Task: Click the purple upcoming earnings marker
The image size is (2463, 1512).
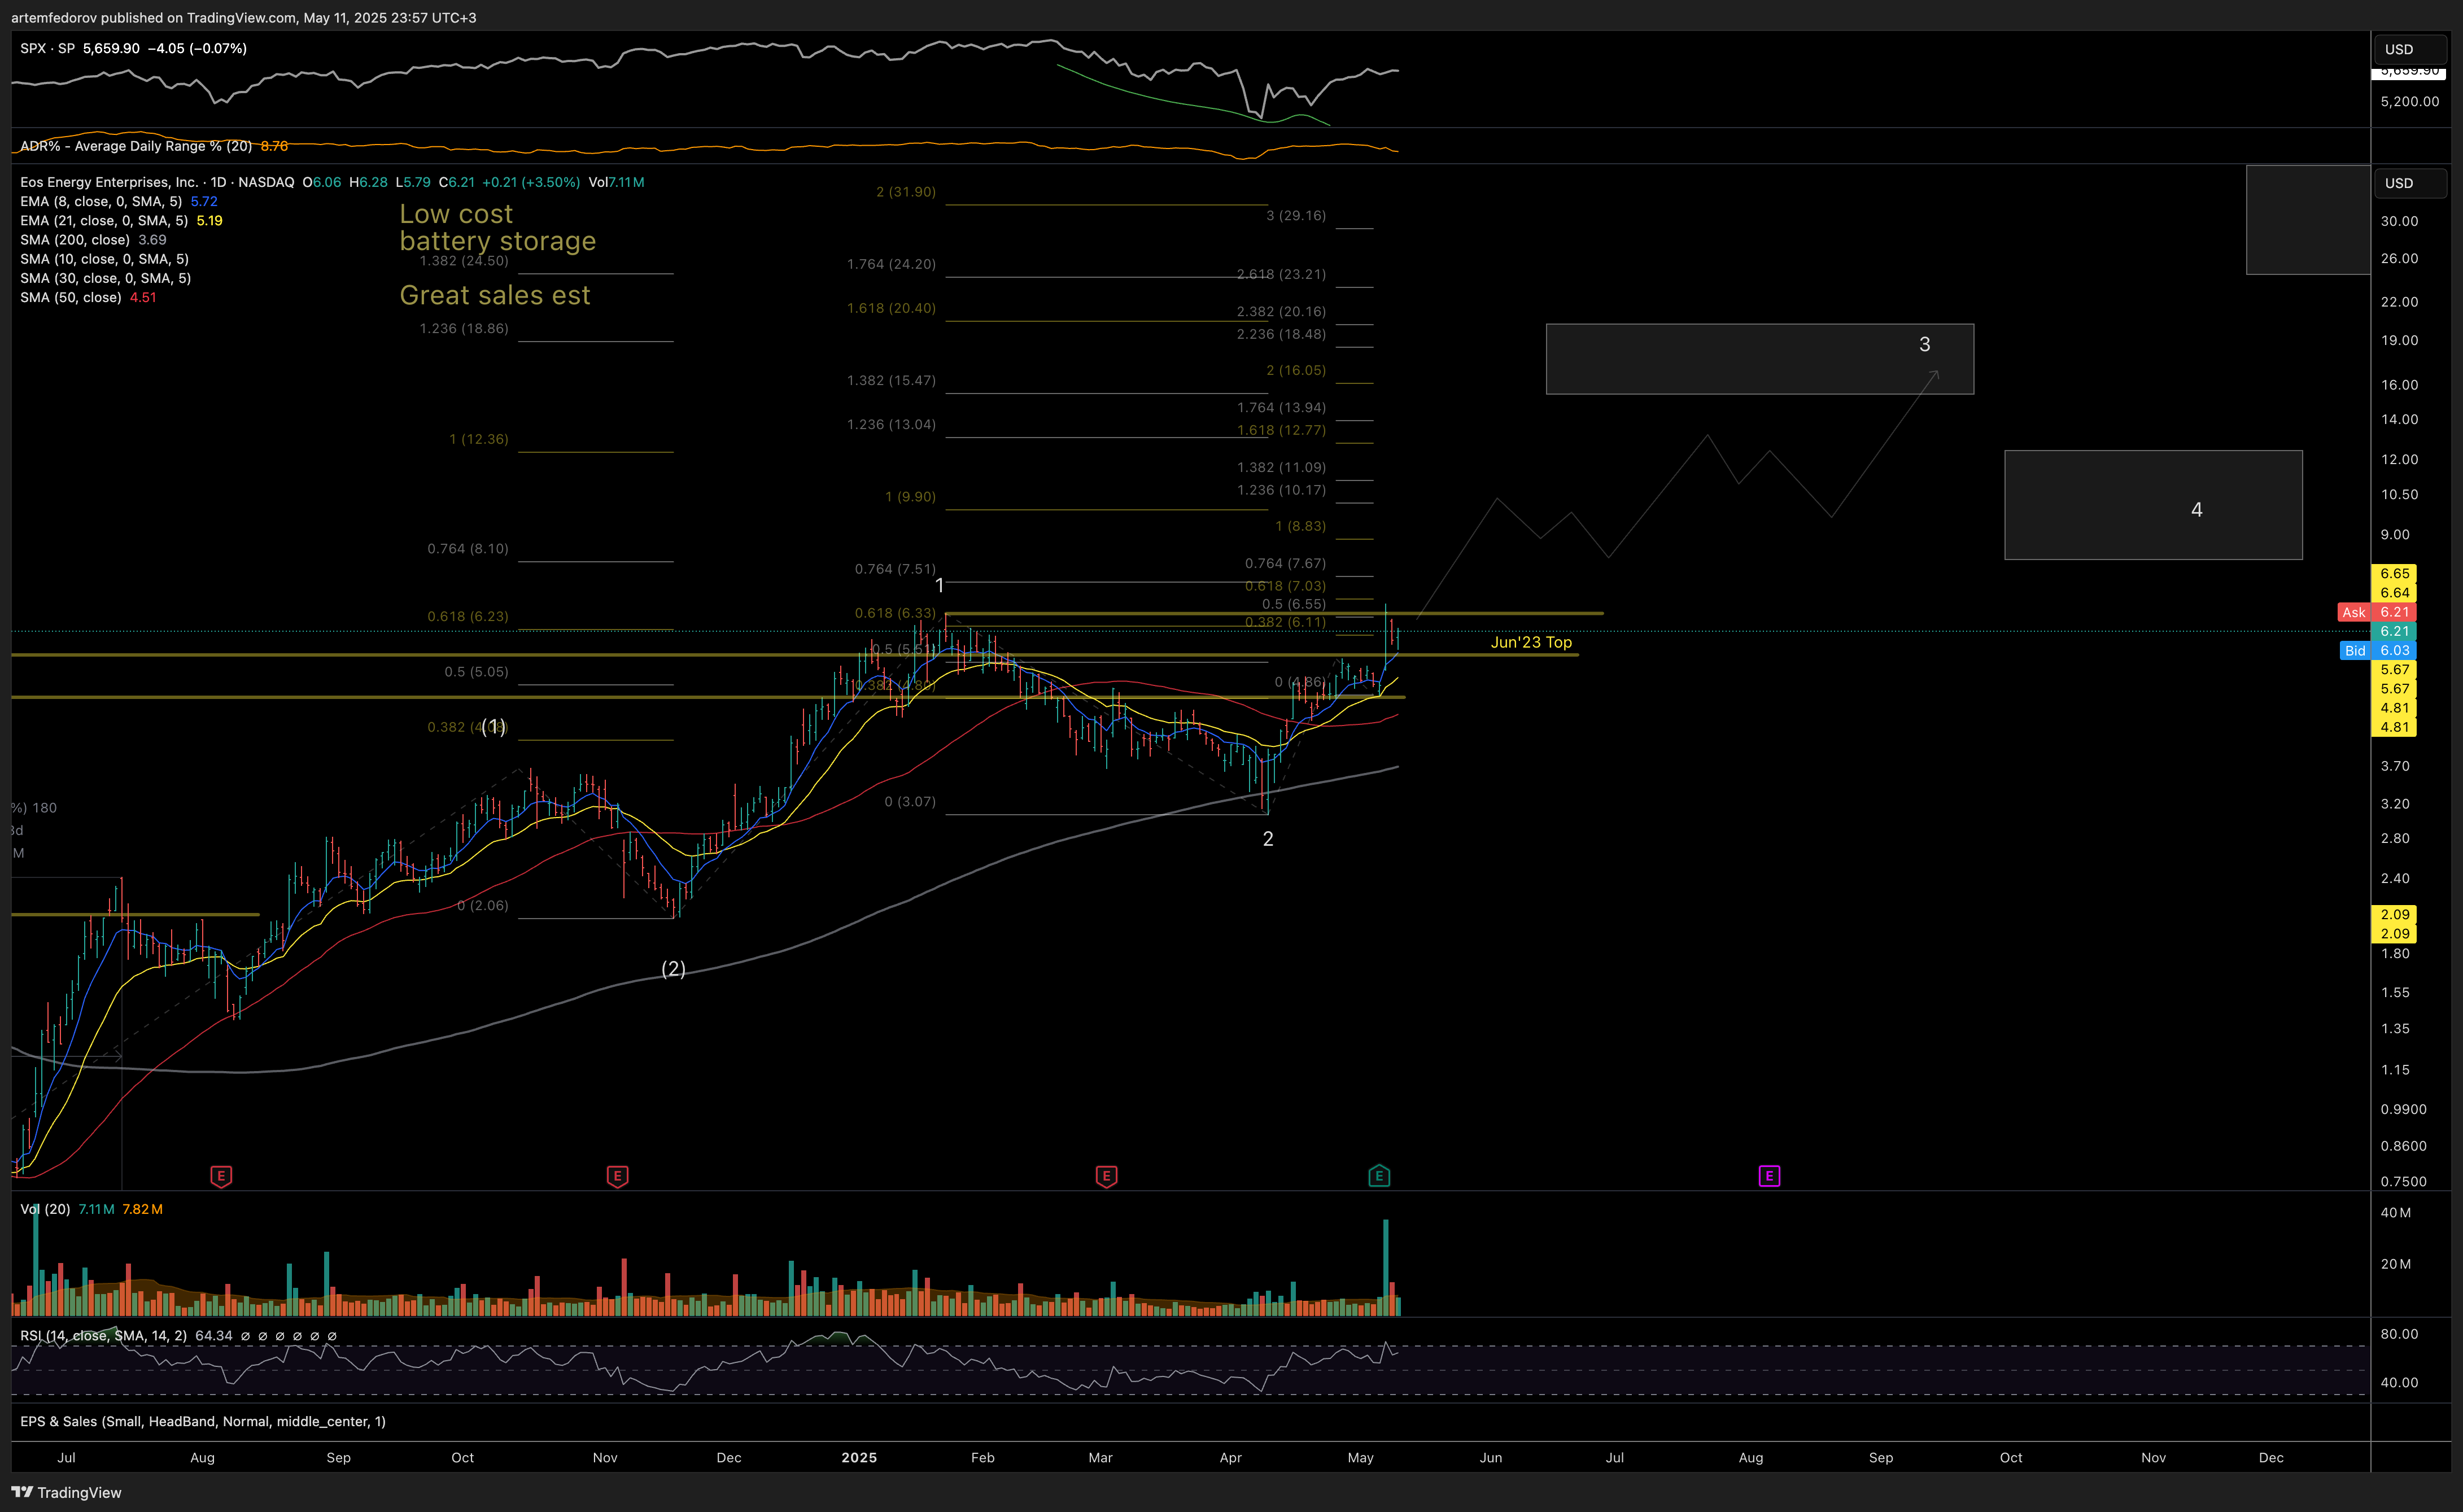Action: point(1769,1176)
